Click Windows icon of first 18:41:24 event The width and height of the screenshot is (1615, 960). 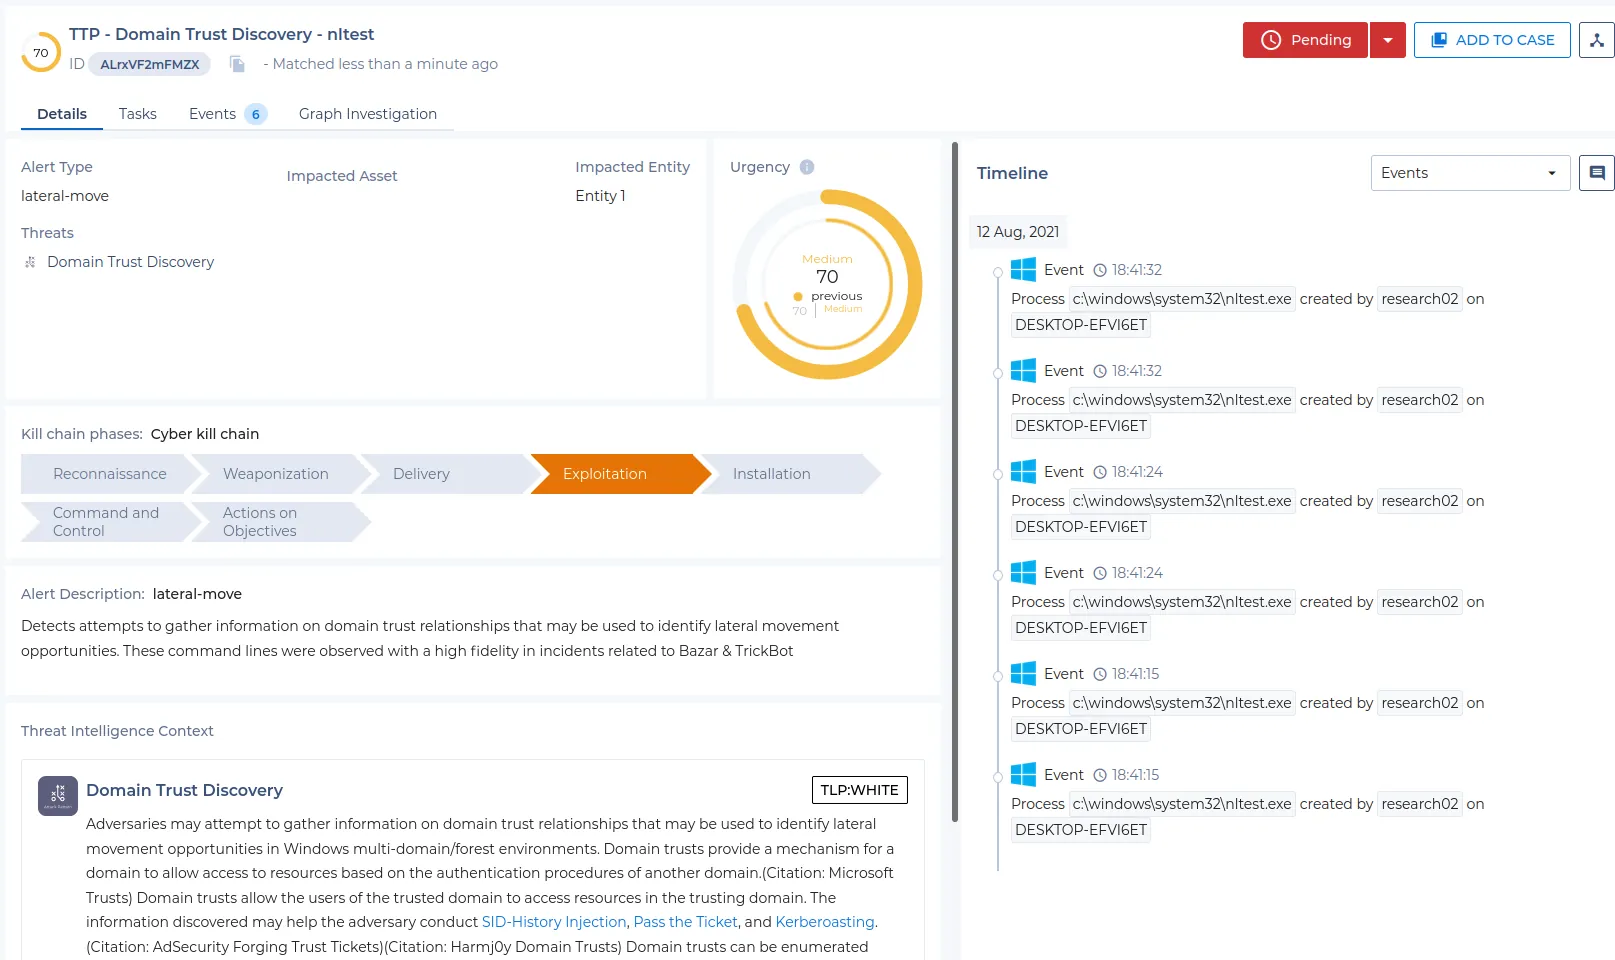pyautogui.click(x=1023, y=472)
